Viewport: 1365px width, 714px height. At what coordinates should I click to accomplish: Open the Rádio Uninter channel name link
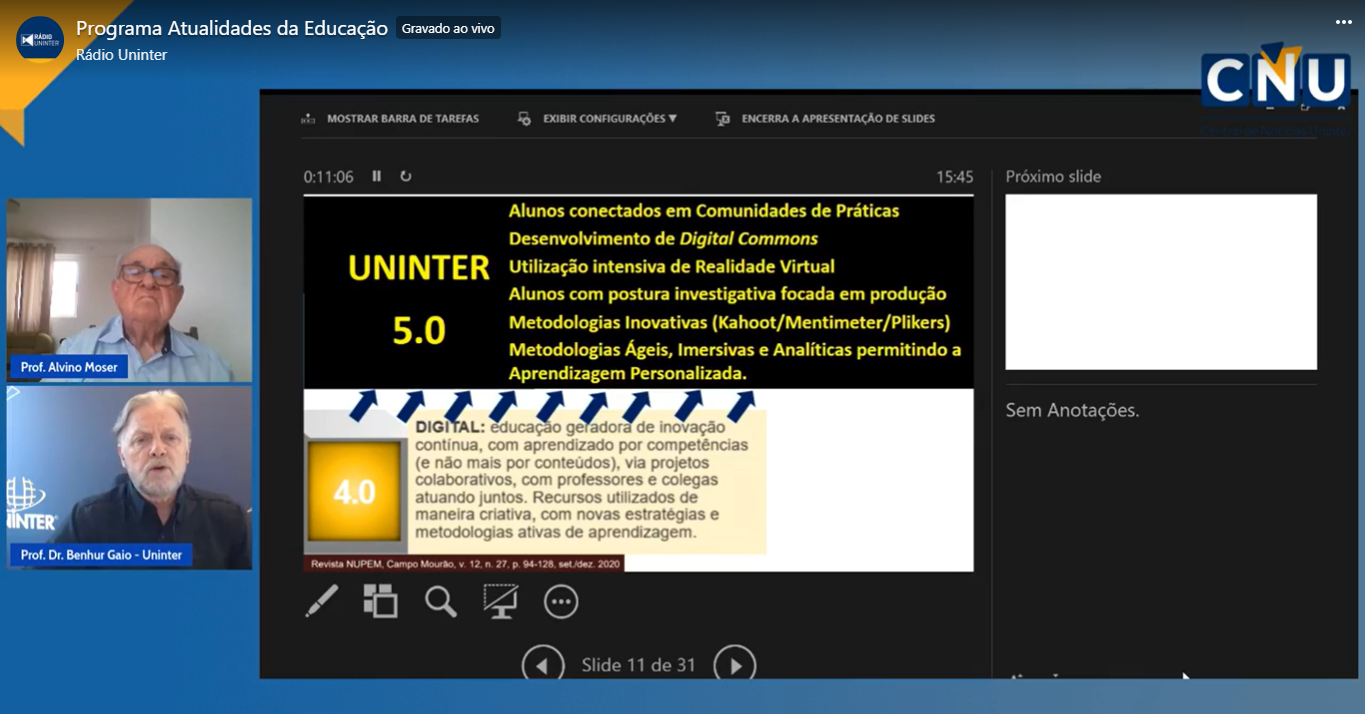(x=121, y=55)
